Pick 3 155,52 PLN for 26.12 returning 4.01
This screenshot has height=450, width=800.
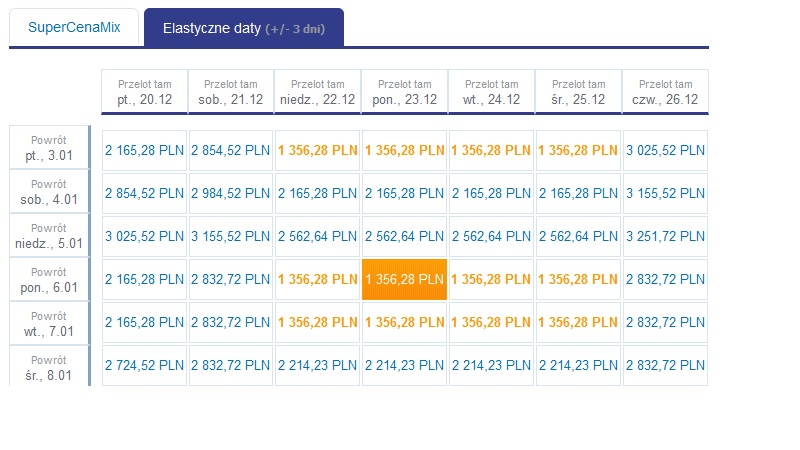(x=665, y=193)
